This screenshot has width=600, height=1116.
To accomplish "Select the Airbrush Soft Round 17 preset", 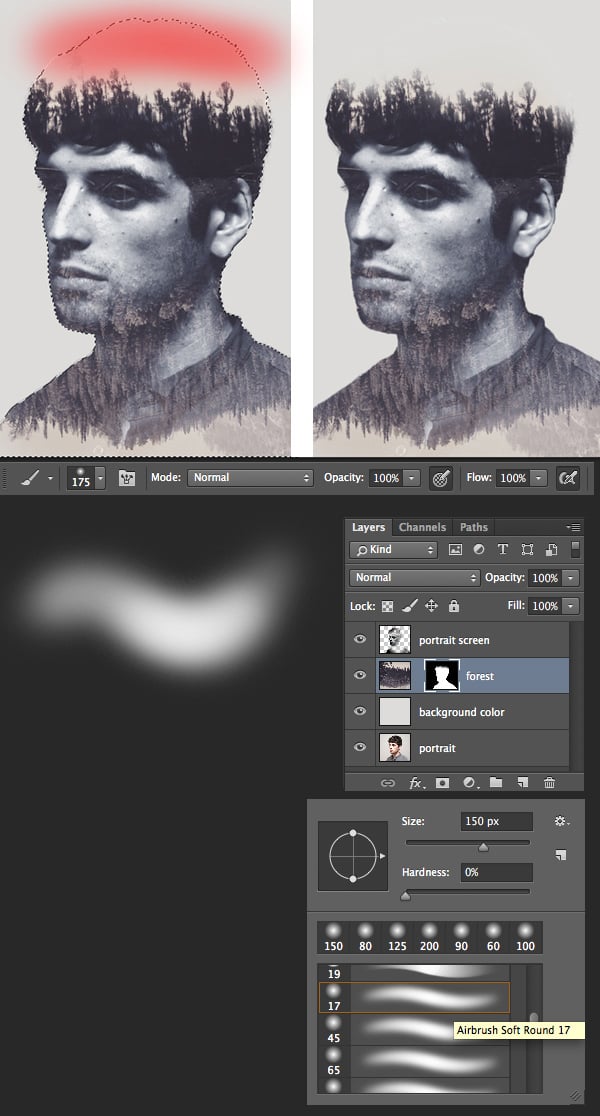I will click(x=415, y=998).
